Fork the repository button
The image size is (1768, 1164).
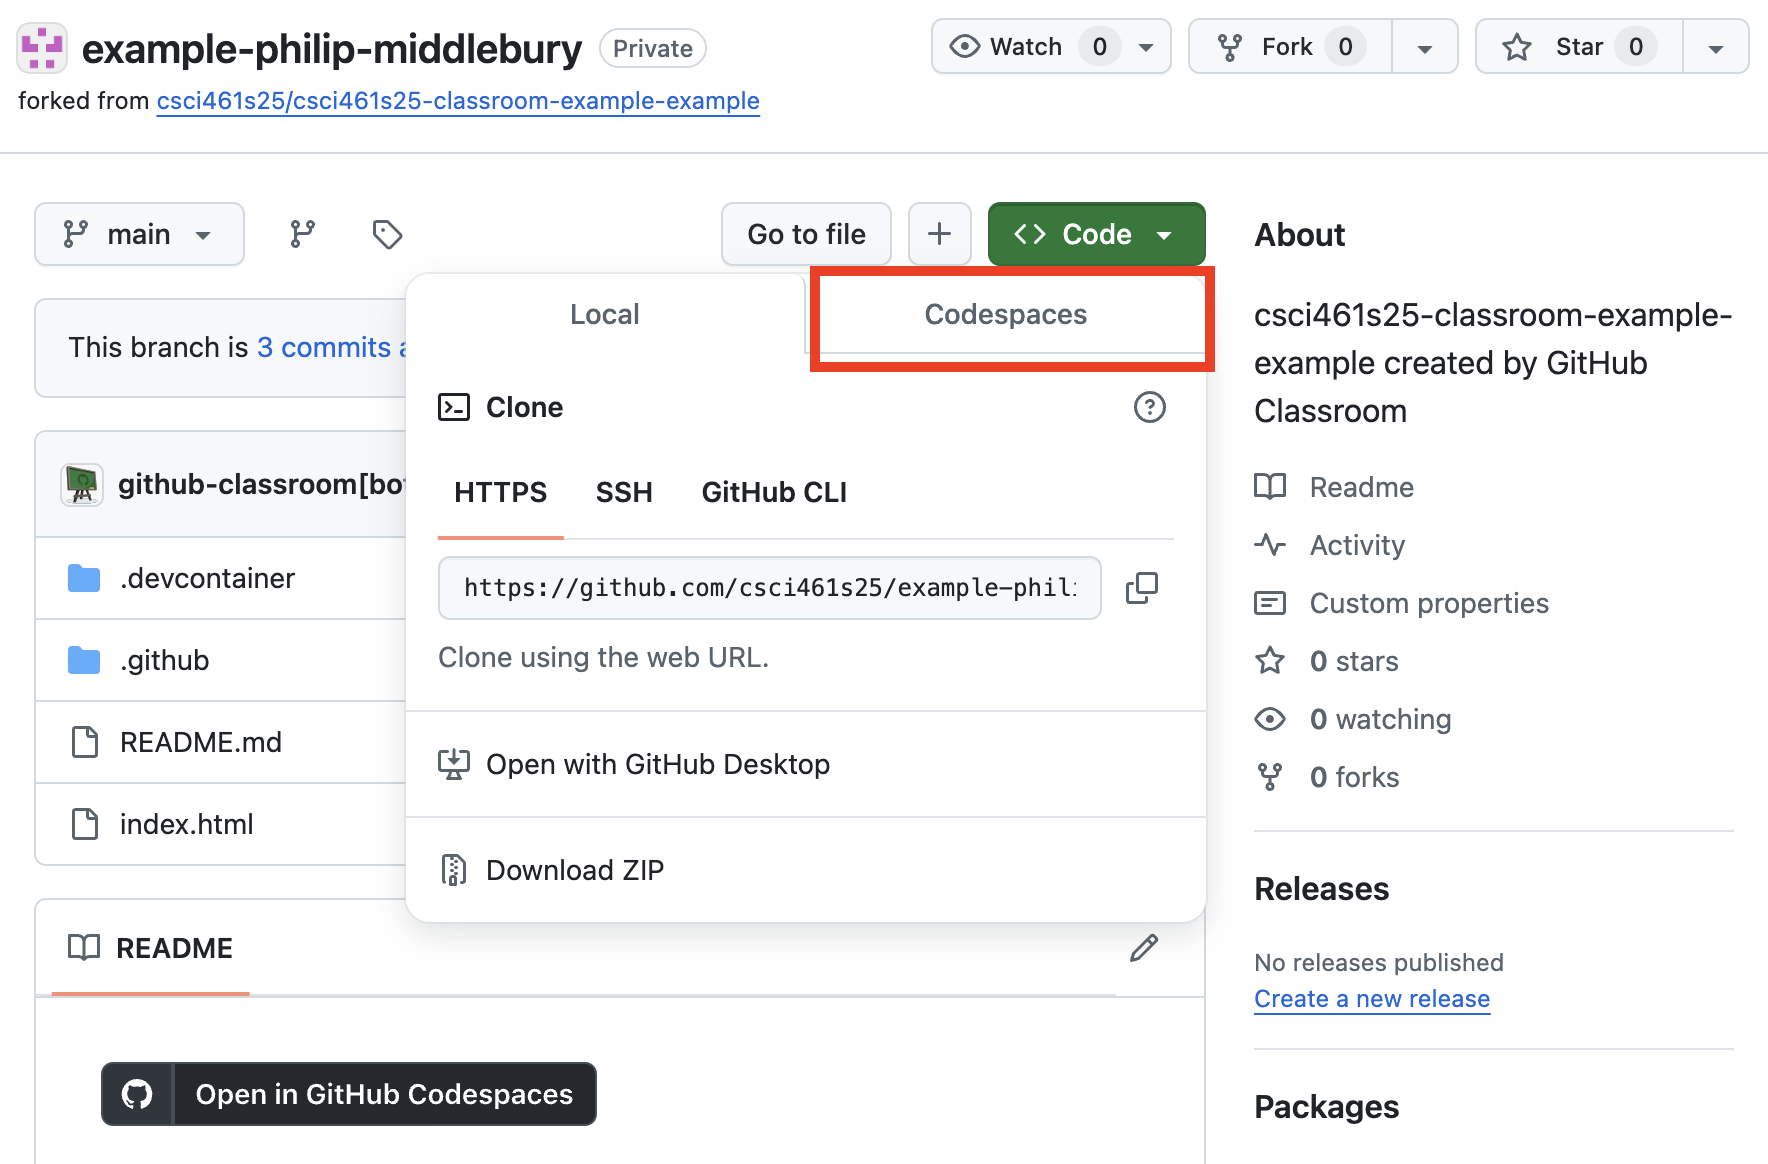1290,47
